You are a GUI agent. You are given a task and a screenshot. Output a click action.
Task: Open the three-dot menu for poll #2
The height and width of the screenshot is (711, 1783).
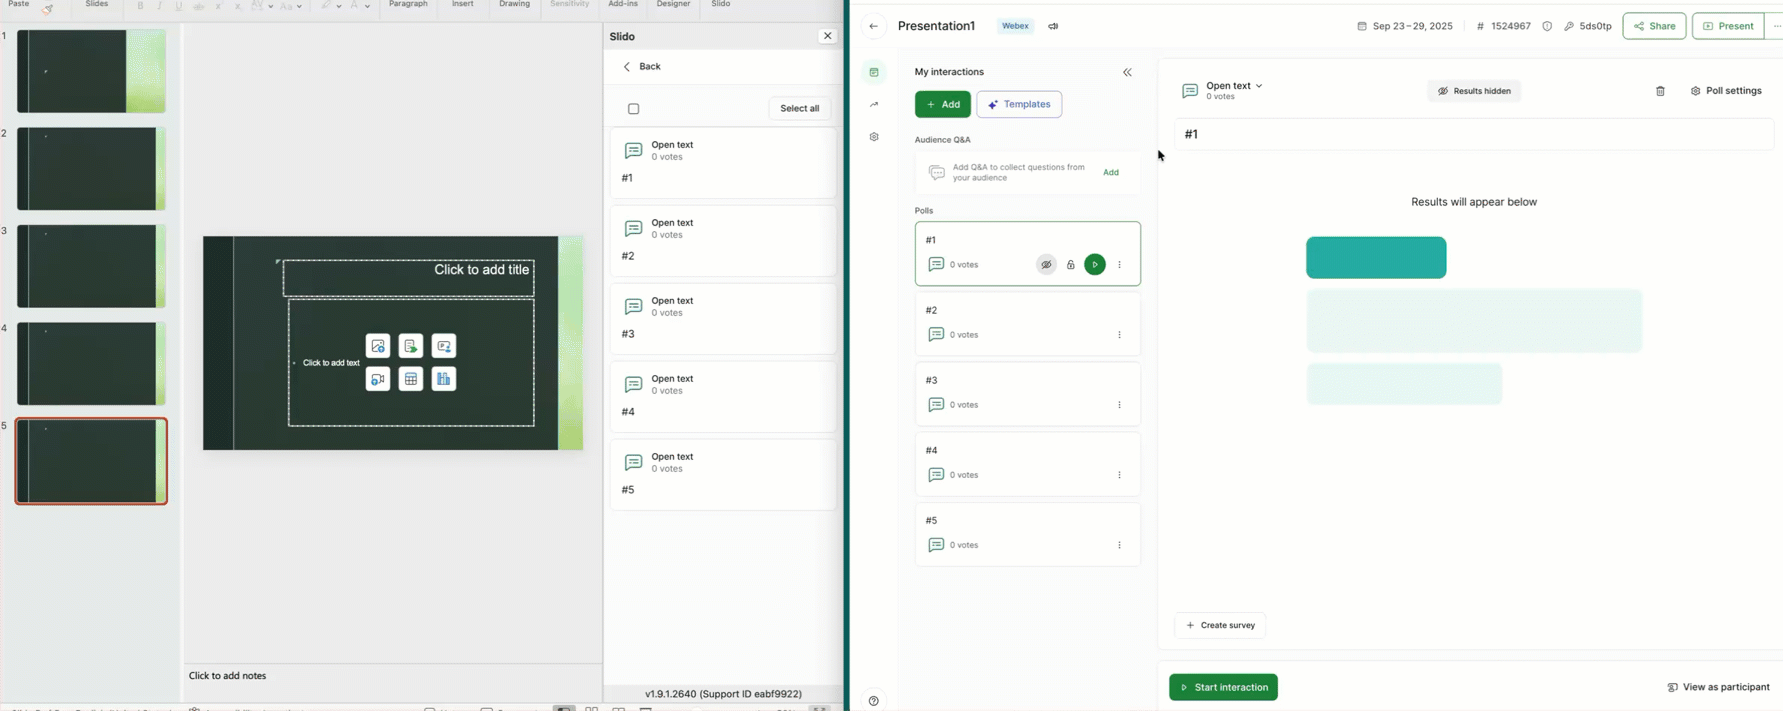click(x=1119, y=335)
